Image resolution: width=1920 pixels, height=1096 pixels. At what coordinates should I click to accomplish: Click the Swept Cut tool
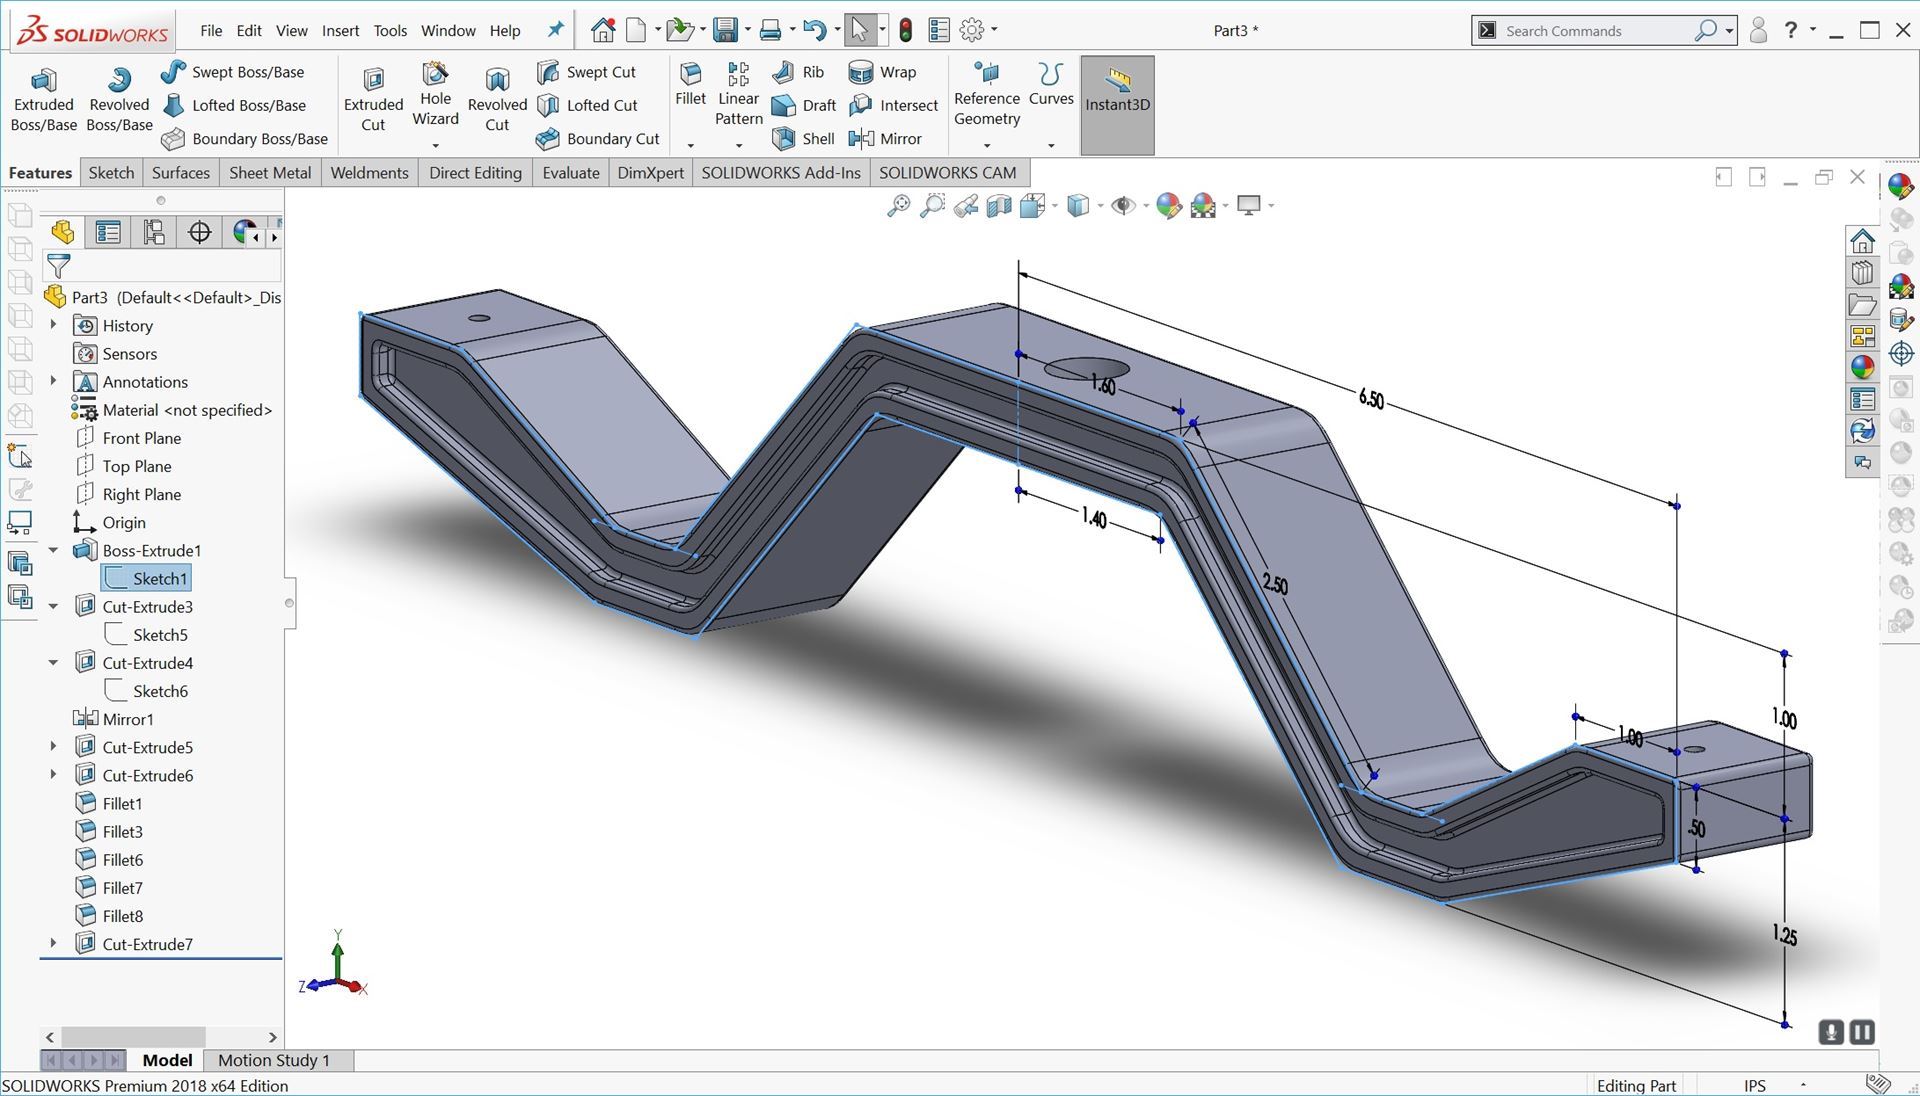tap(590, 71)
